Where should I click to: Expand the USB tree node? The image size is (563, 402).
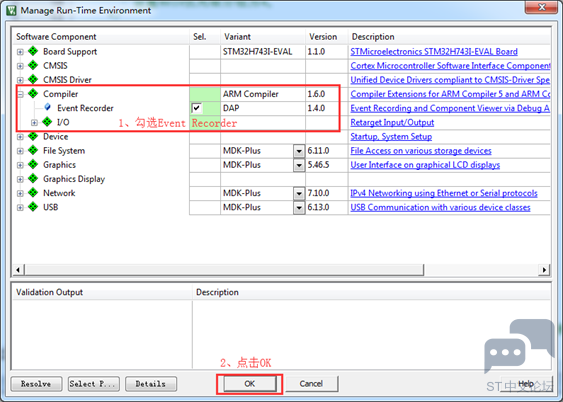click(x=20, y=207)
